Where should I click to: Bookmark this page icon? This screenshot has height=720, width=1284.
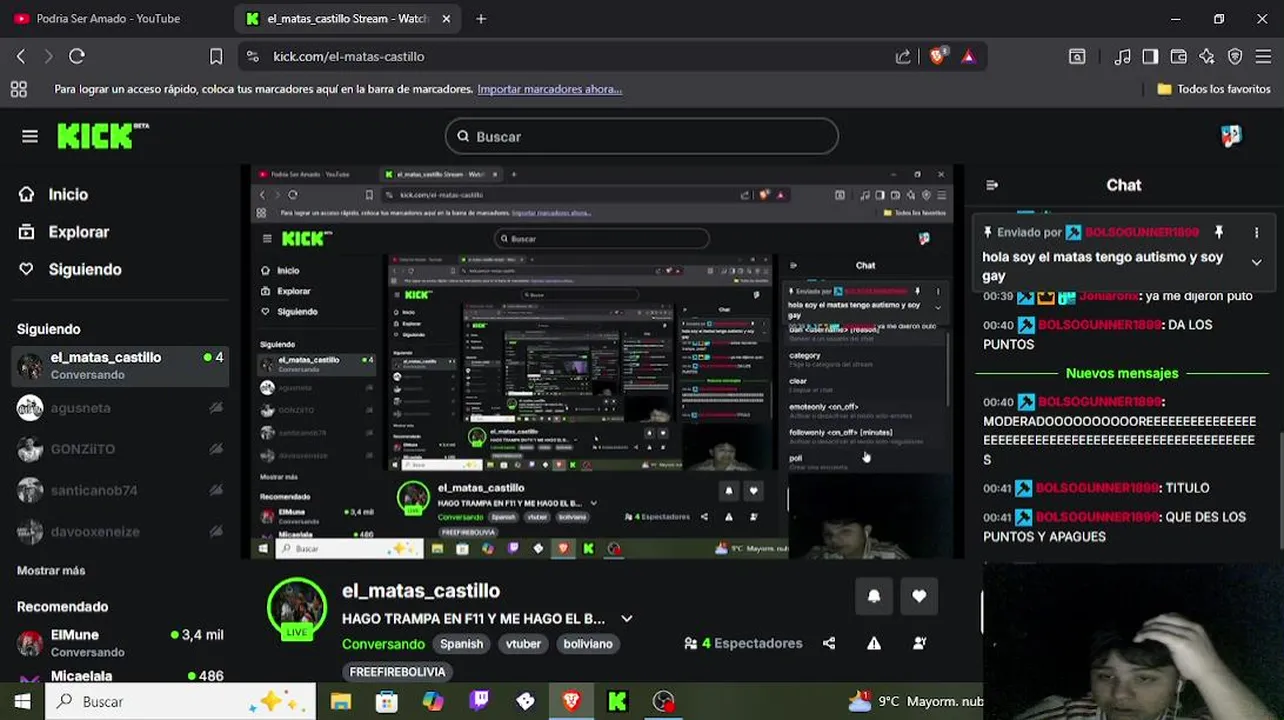[x=216, y=57]
